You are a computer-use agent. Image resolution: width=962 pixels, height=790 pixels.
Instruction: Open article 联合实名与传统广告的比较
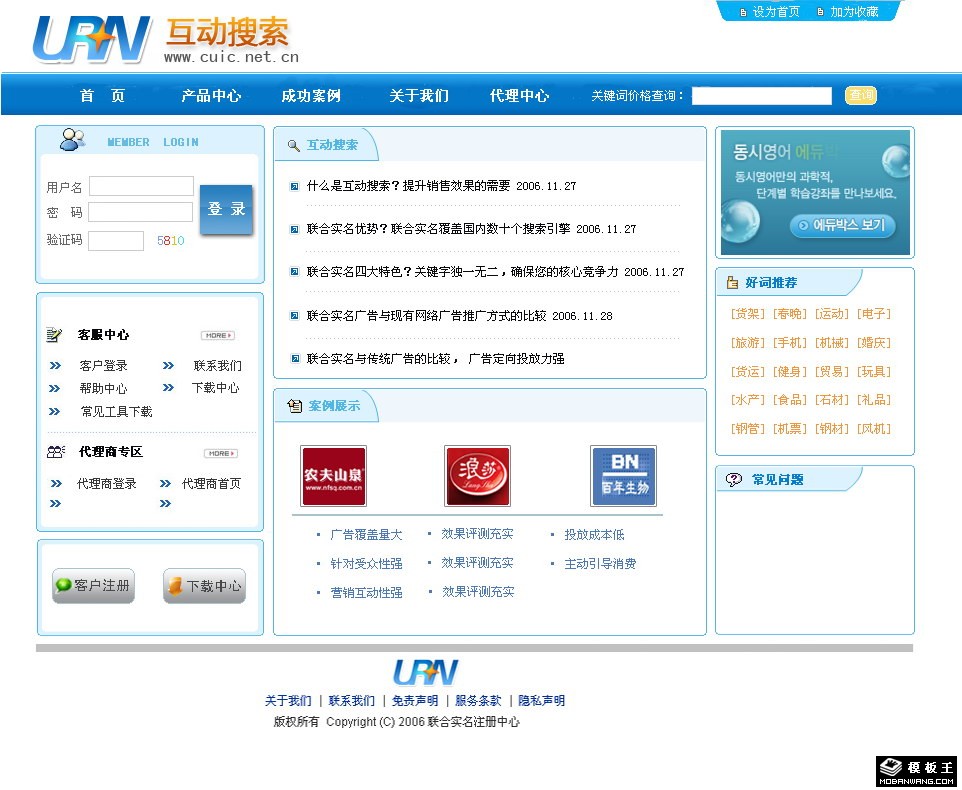coord(436,359)
